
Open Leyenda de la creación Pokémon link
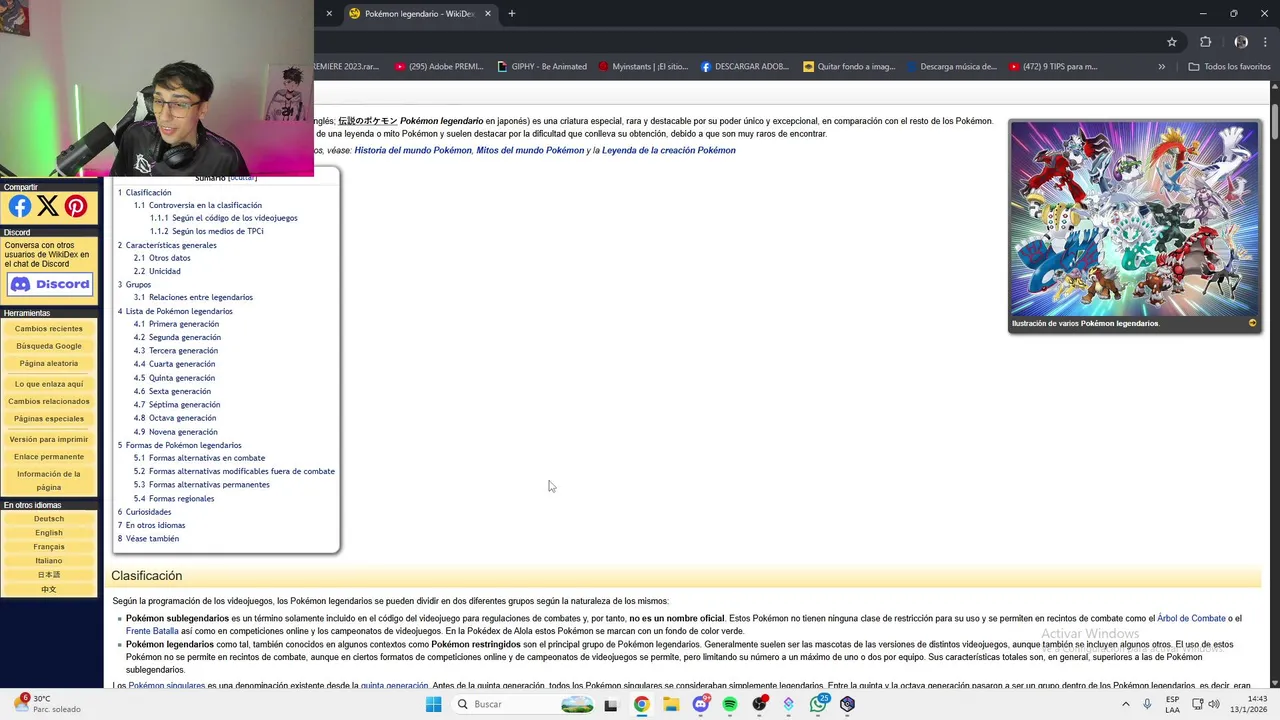(x=668, y=150)
